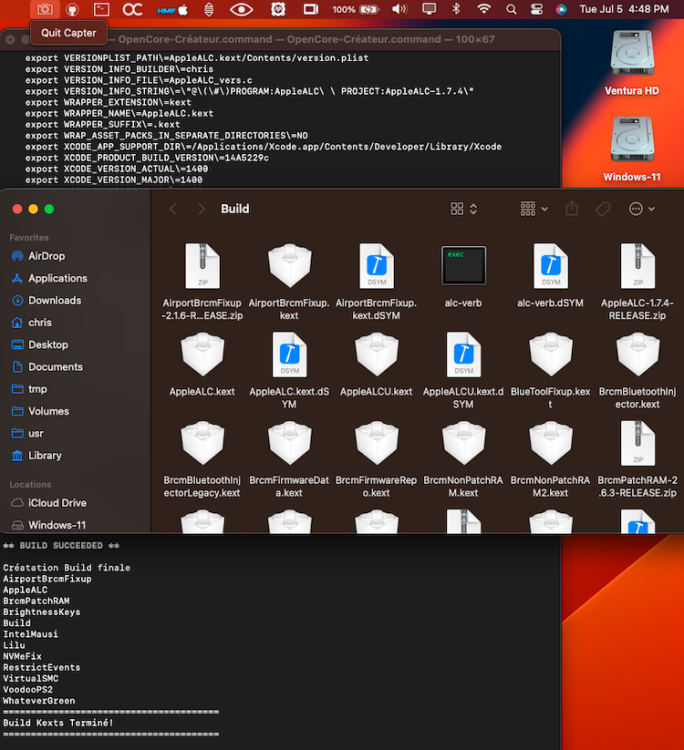Select Ventura HD drive on desktop
Image resolution: width=684 pixels, height=750 pixels.
[x=632, y=63]
